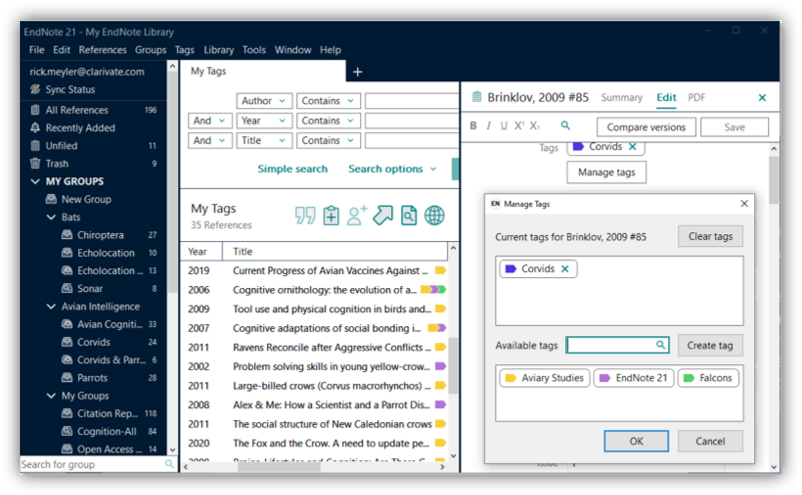Confirm with OK in Manage Tags

[x=636, y=441]
